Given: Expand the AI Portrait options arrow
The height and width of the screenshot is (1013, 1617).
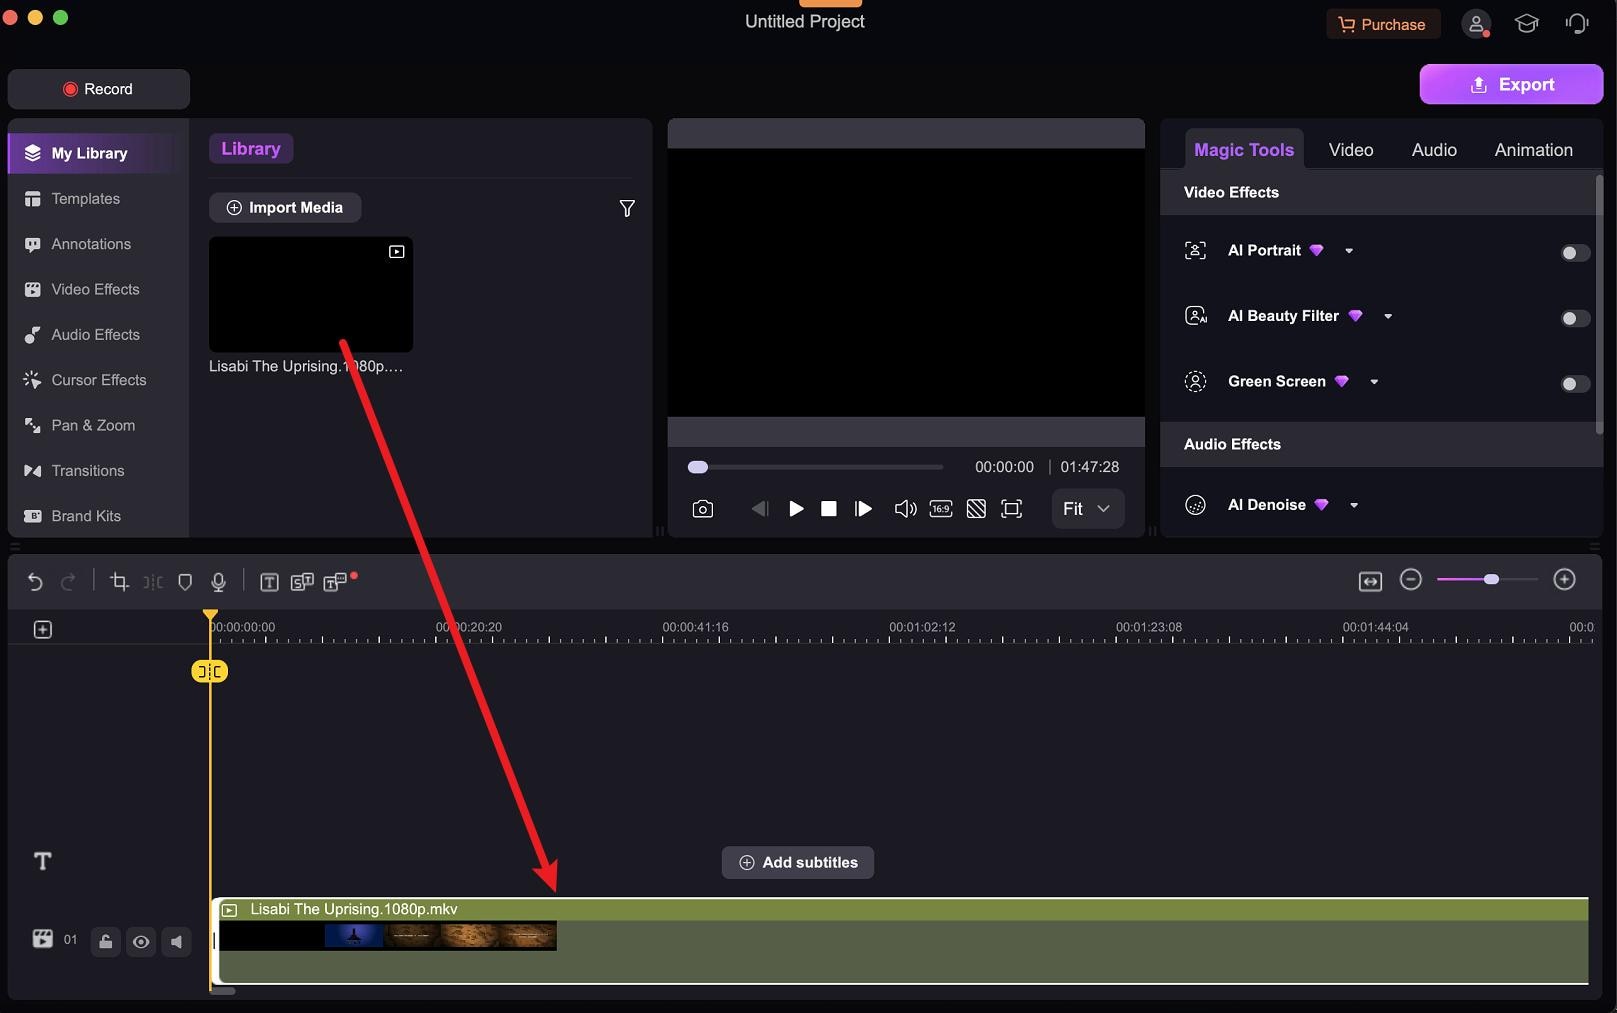Looking at the screenshot, I should pyautogui.click(x=1349, y=251).
